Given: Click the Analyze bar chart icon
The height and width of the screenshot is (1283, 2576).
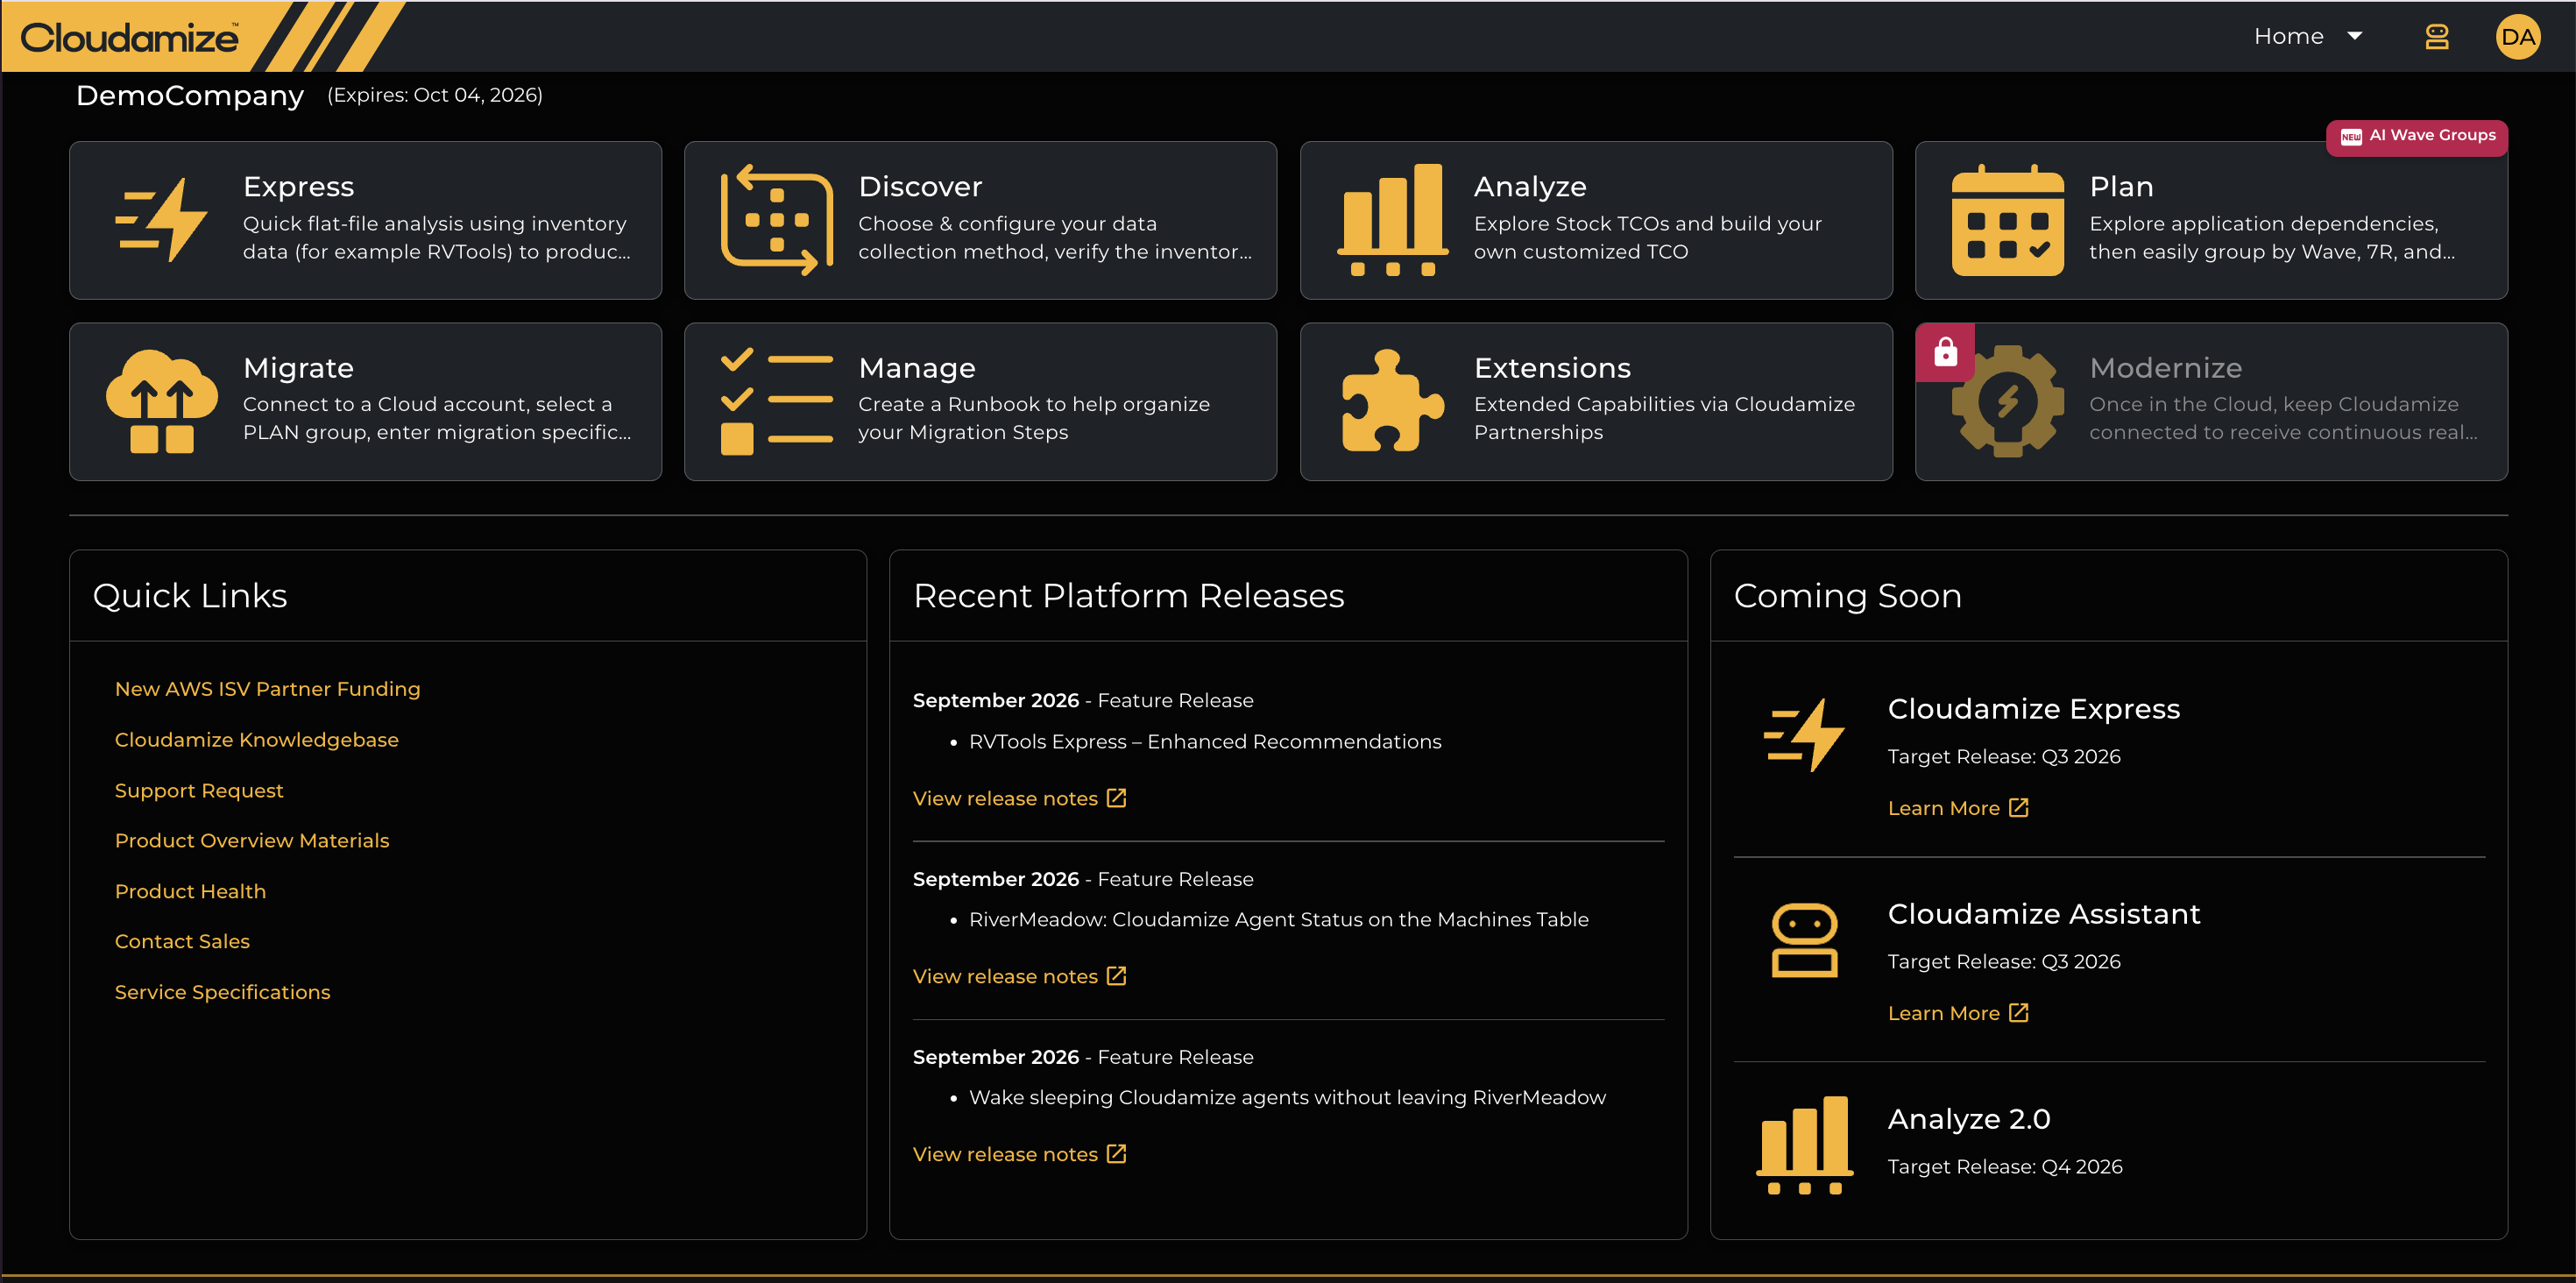Looking at the screenshot, I should pos(1392,220).
